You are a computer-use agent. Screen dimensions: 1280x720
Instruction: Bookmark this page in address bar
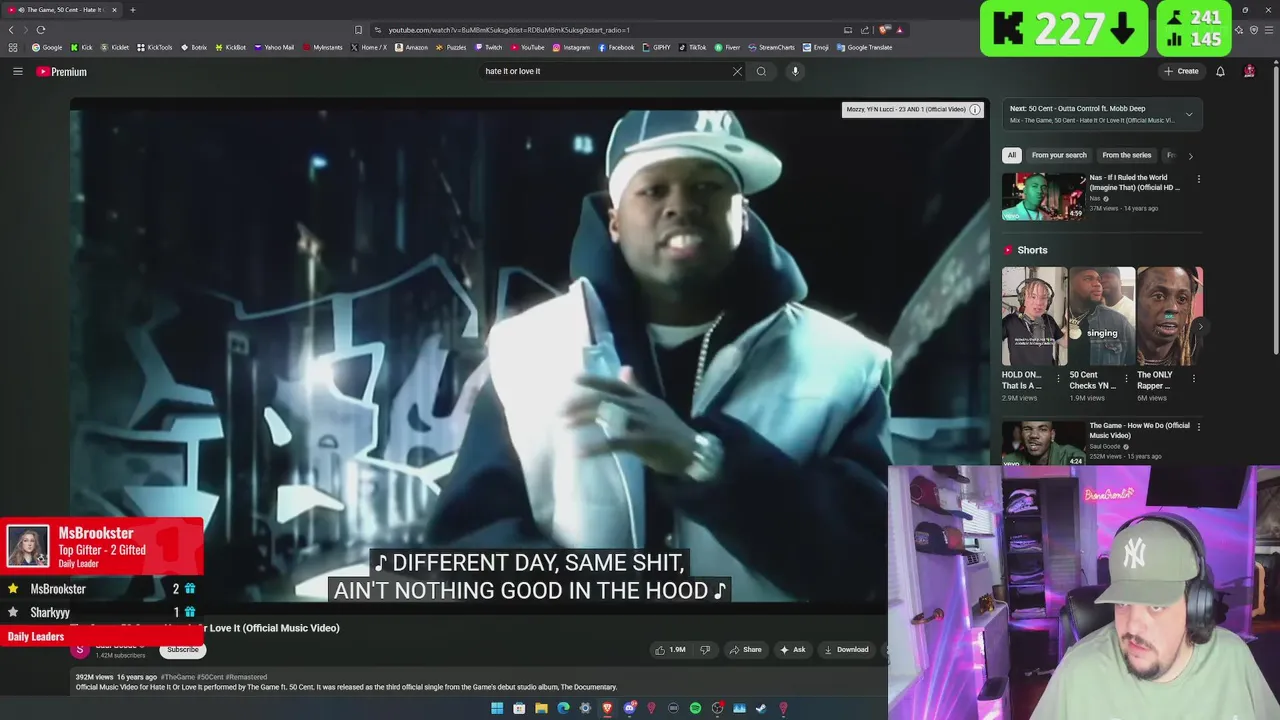pyautogui.click(x=358, y=30)
